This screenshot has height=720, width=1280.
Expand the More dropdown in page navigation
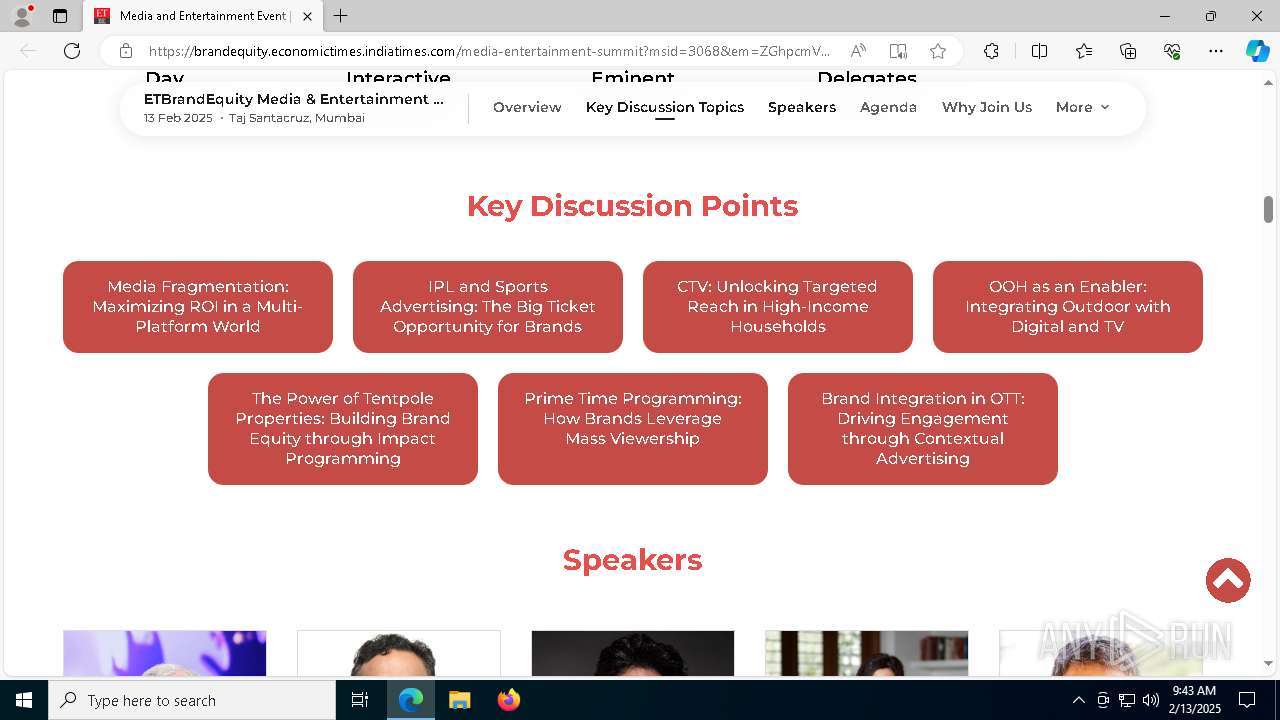[x=1083, y=107]
